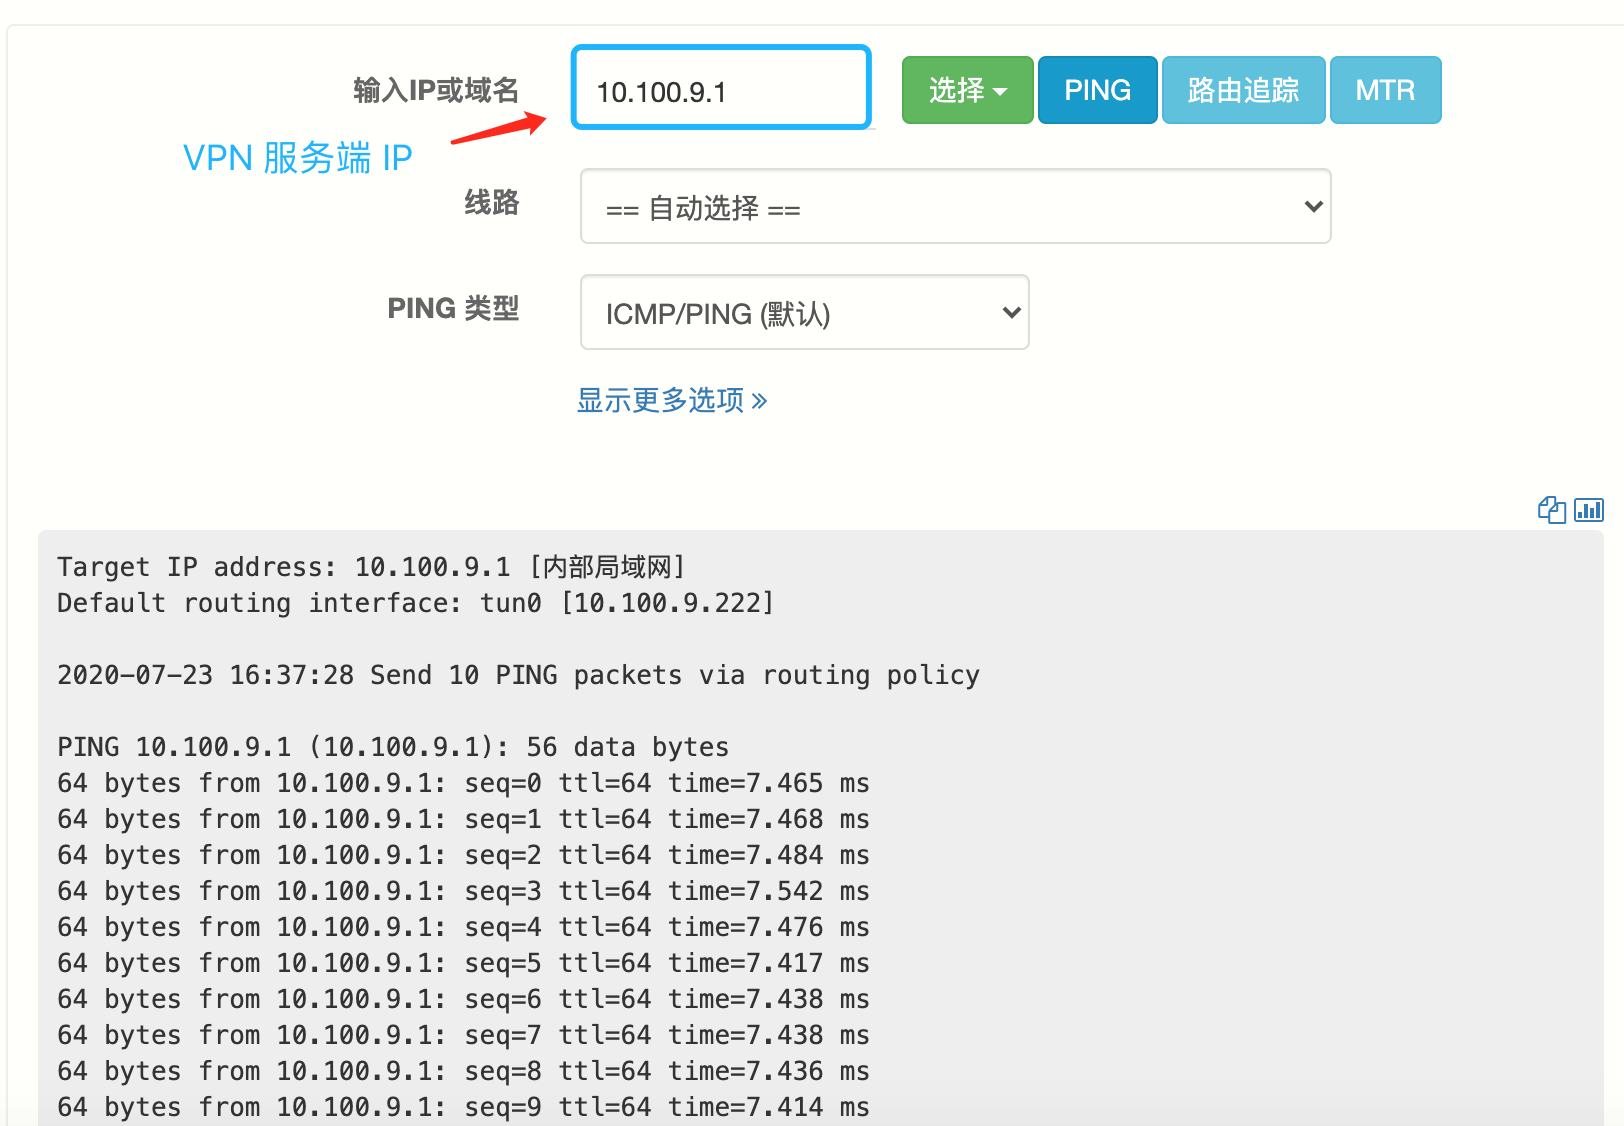Expand the 线路 自动选择 dropdown
This screenshot has height=1126, width=1624.
click(x=954, y=207)
